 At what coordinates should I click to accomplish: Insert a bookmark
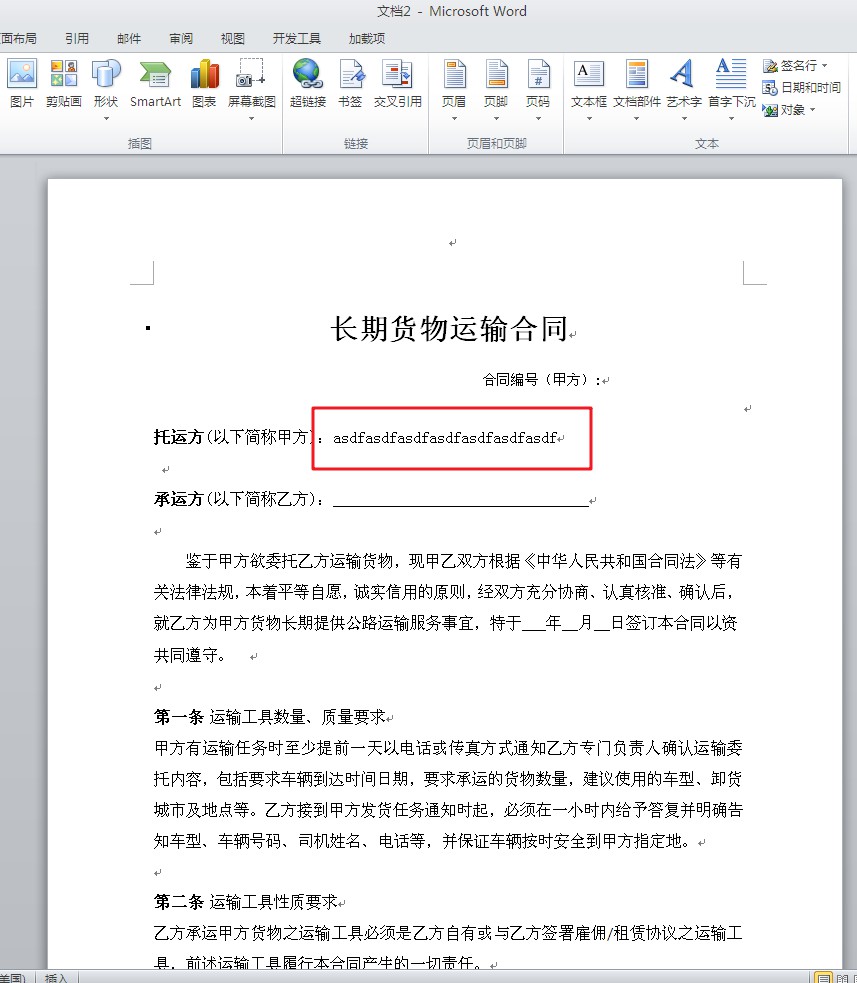(350, 80)
